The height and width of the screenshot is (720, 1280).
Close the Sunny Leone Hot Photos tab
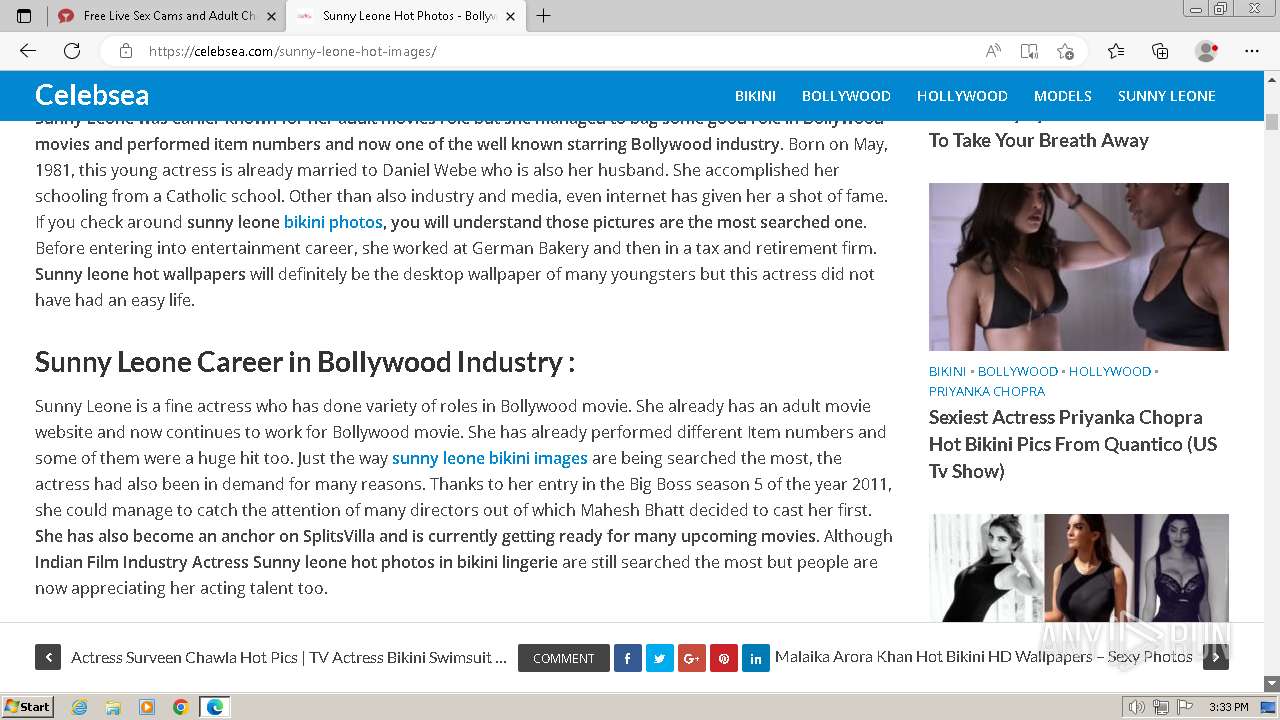510,16
